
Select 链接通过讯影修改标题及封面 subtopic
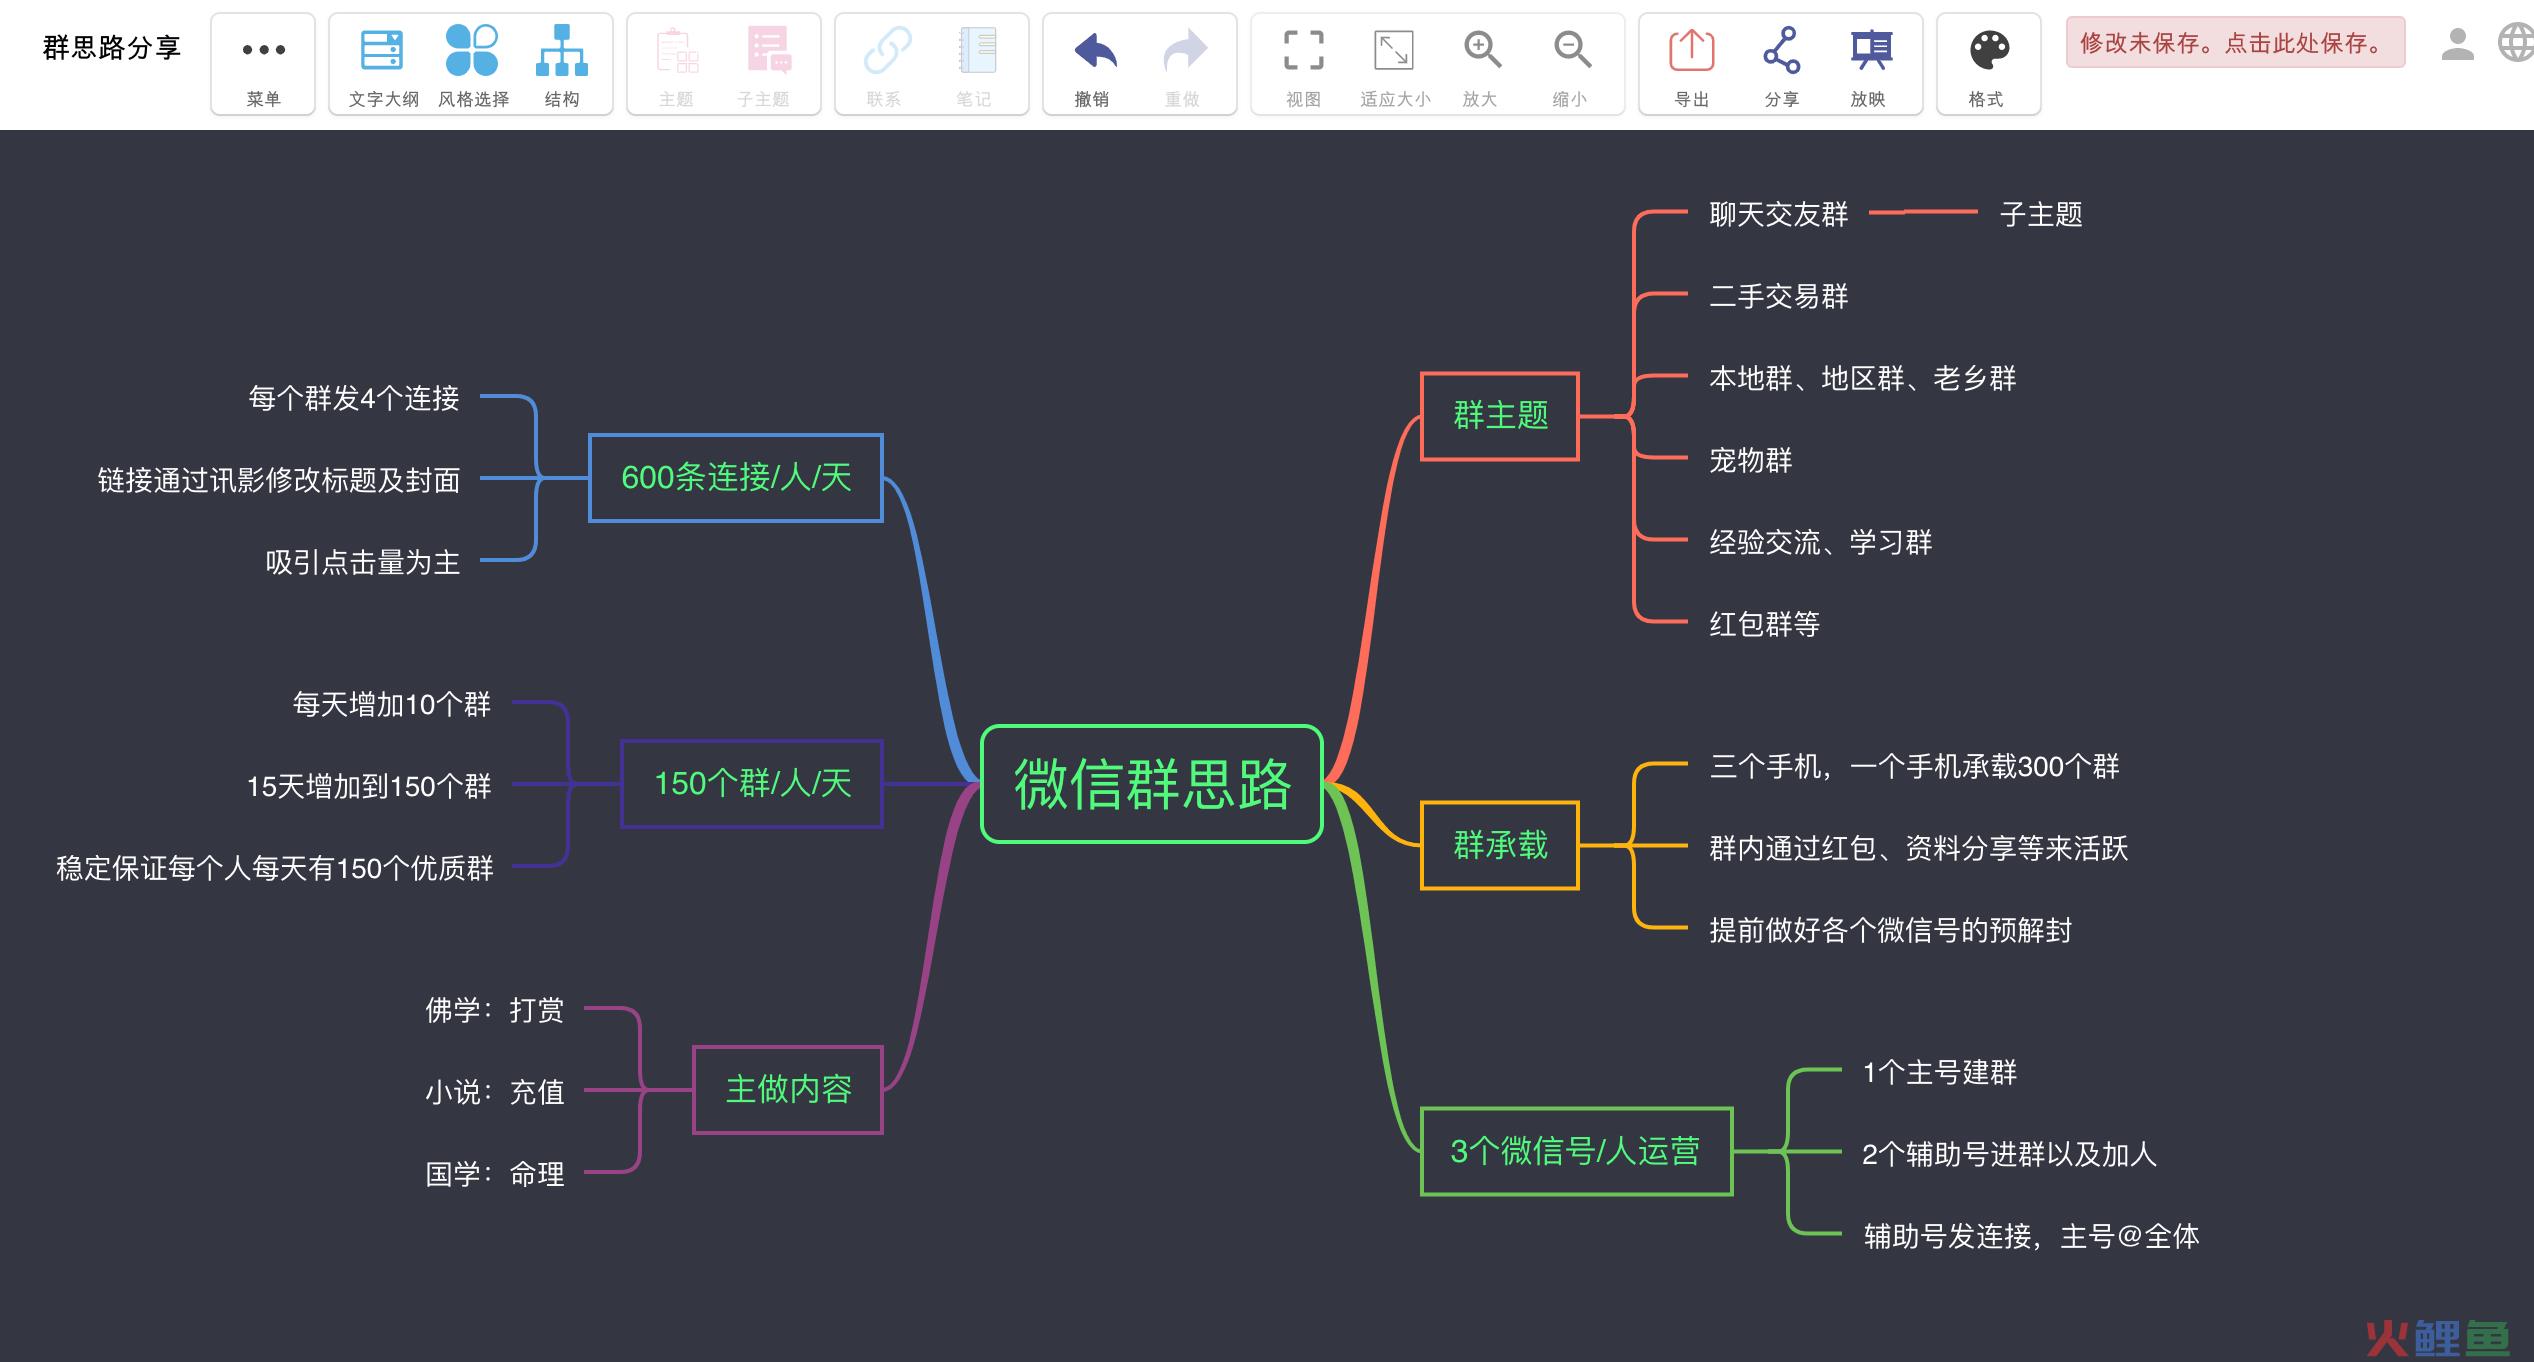coord(279,480)
